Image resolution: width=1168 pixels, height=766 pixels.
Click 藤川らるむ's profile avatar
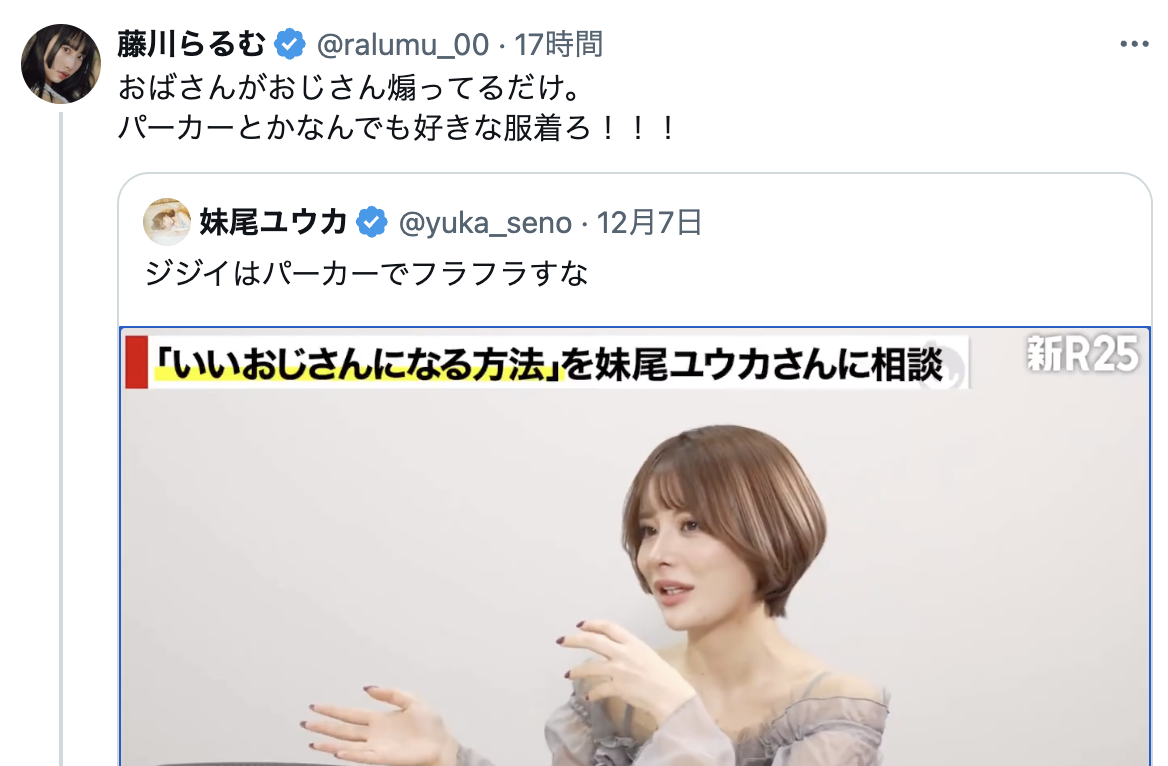click(x=60, y=64)
